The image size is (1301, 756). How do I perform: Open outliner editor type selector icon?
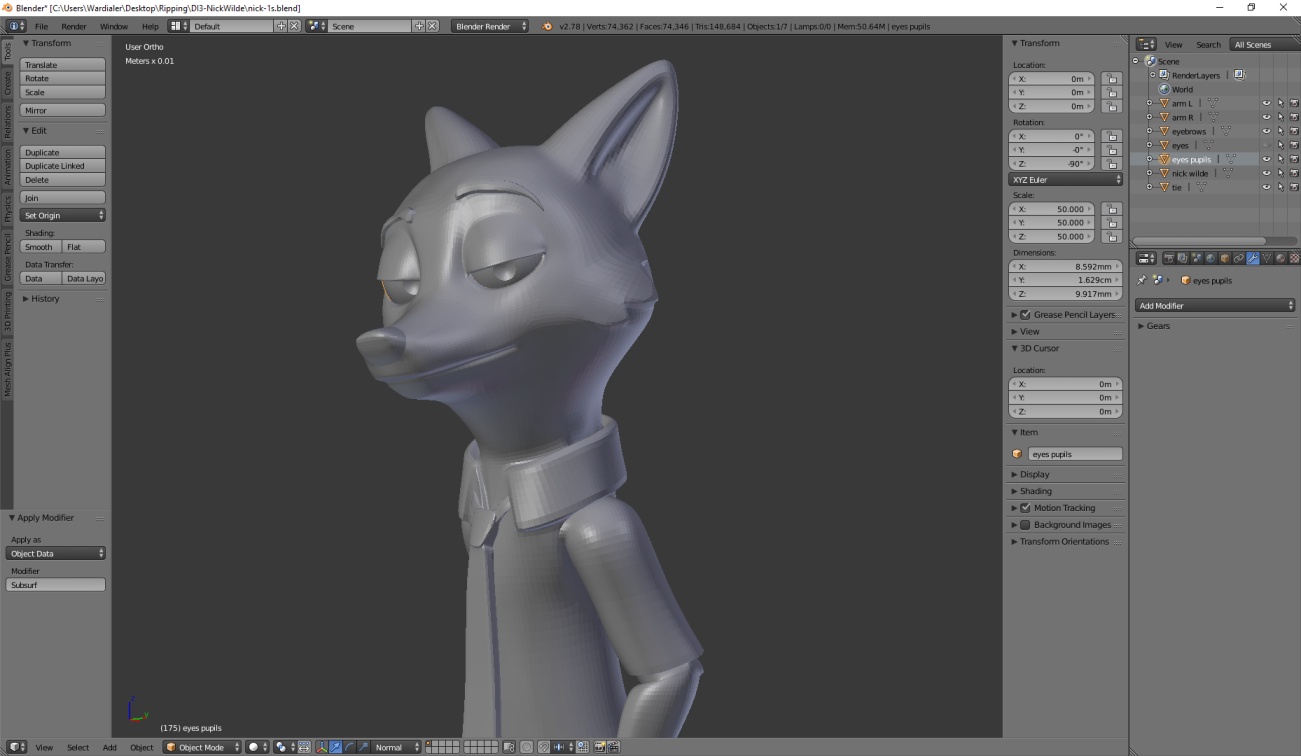[x=1147, y=44]
